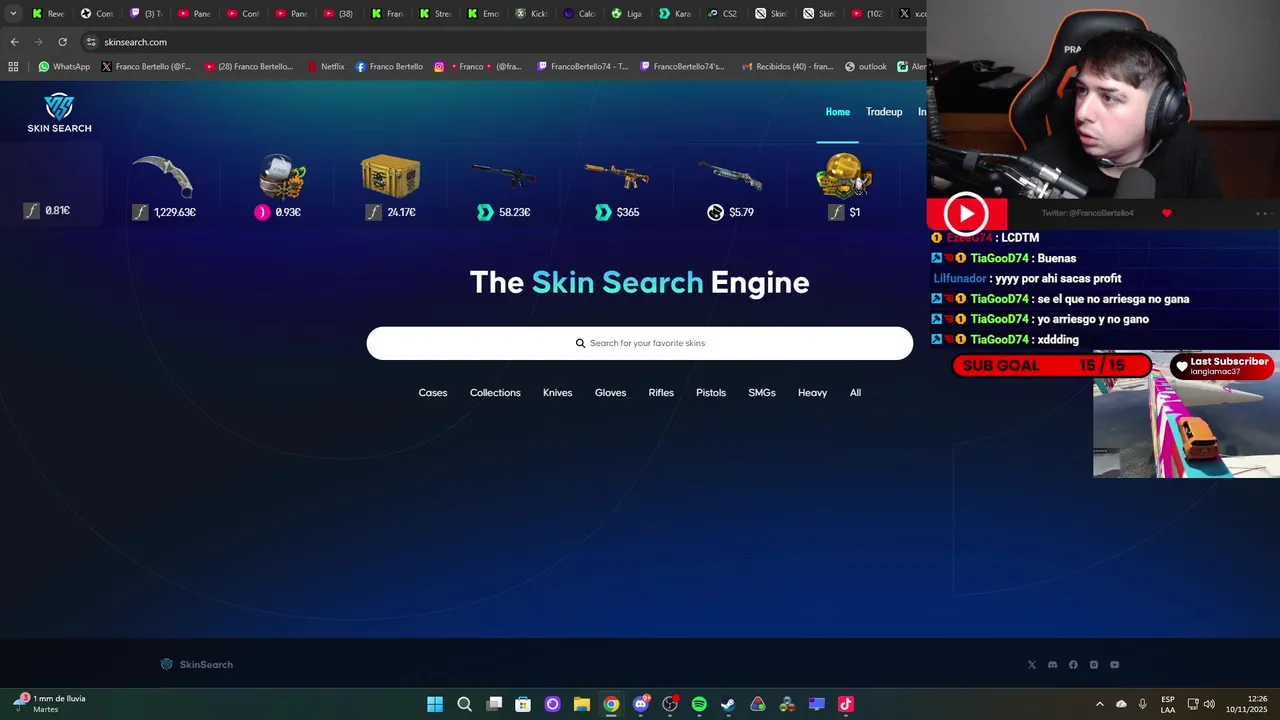
Task: Open the yellow case listing priced 24.17€
Action: coord(390,187)
